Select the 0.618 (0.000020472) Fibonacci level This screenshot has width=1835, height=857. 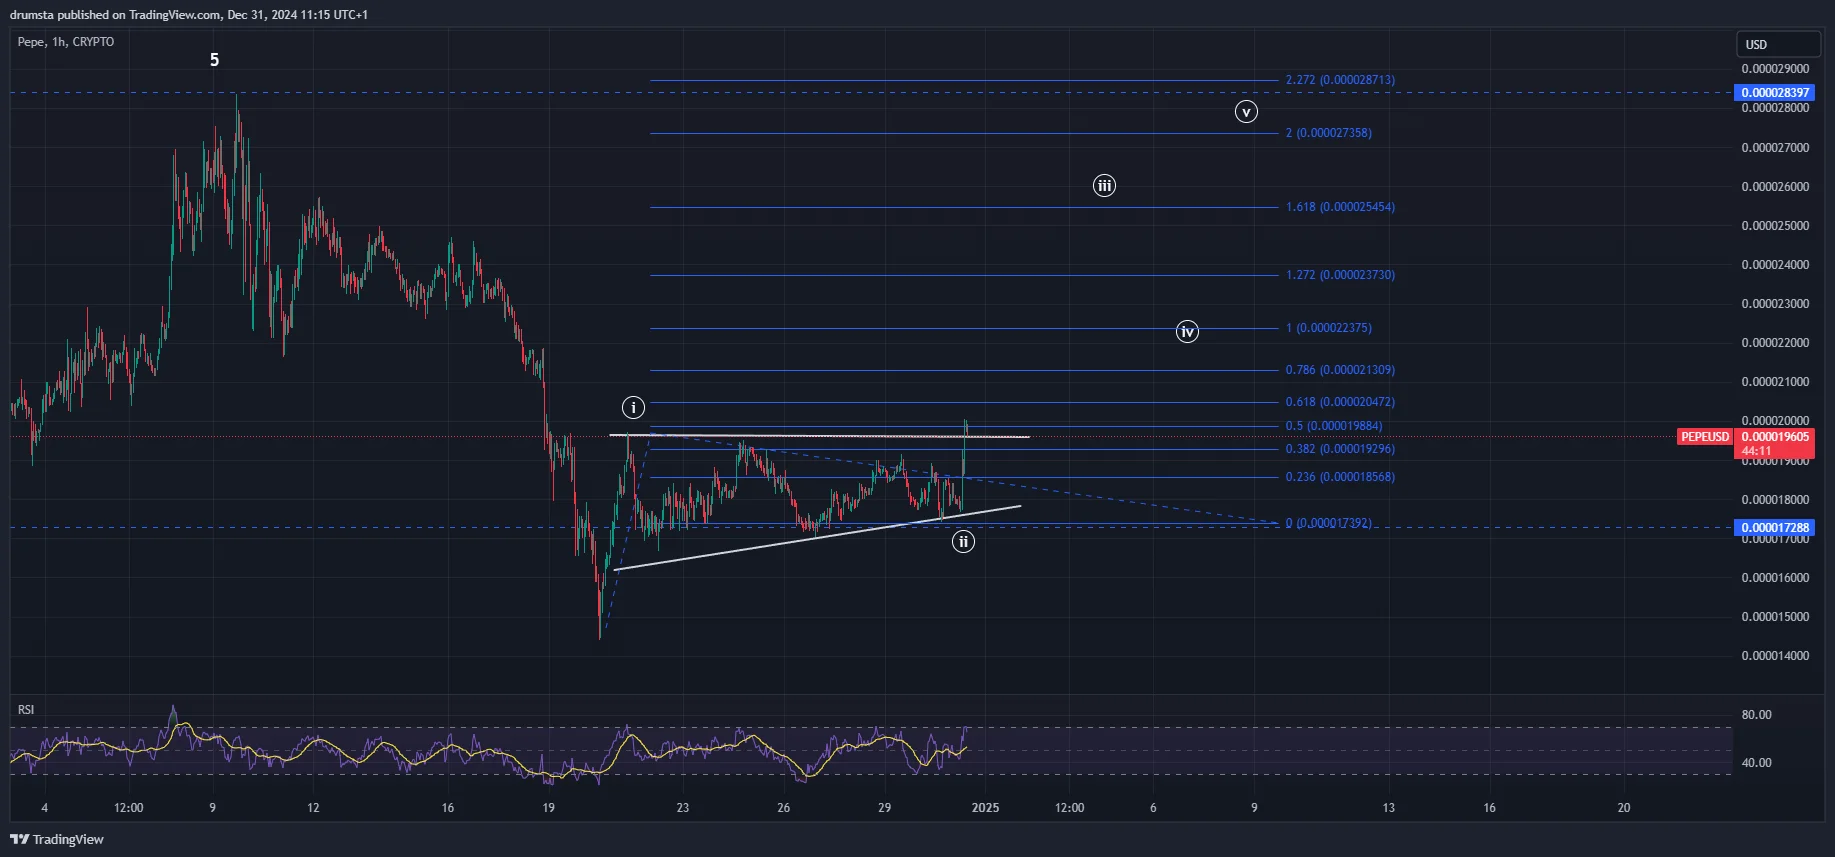pyautogui.click(x=1340, y=402)
